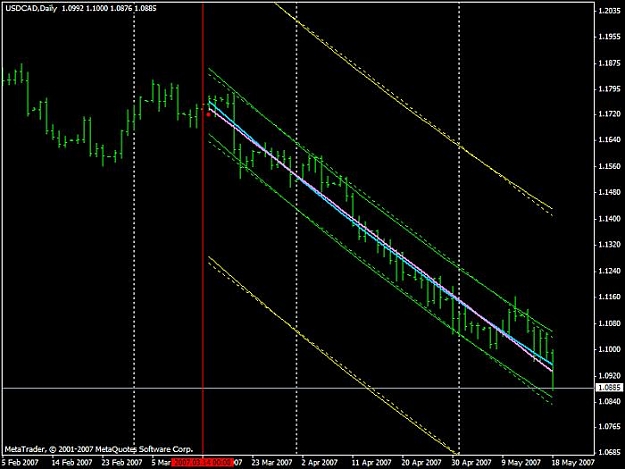Click the 1.1795 price level label
The height and width of the screenshot is (469, 625).
[610, 88]
